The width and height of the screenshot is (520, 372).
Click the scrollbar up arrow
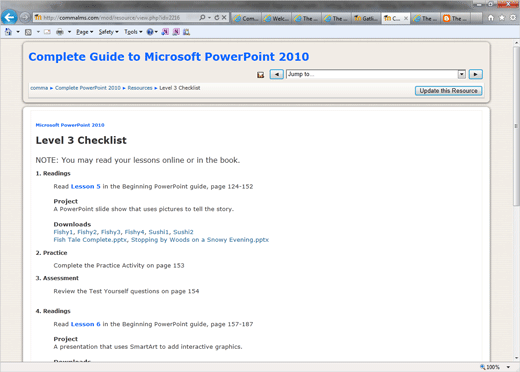click(516, 43)
